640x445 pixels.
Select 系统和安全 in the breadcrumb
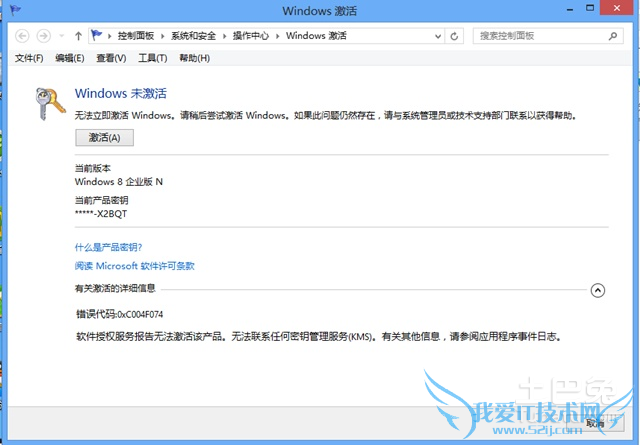click(193, 36)
